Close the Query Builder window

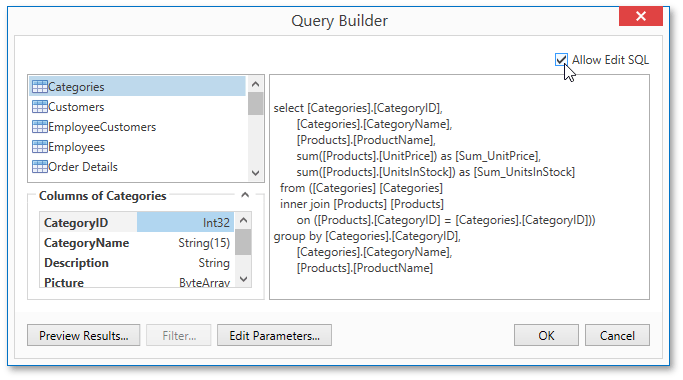tap(641, 16)
